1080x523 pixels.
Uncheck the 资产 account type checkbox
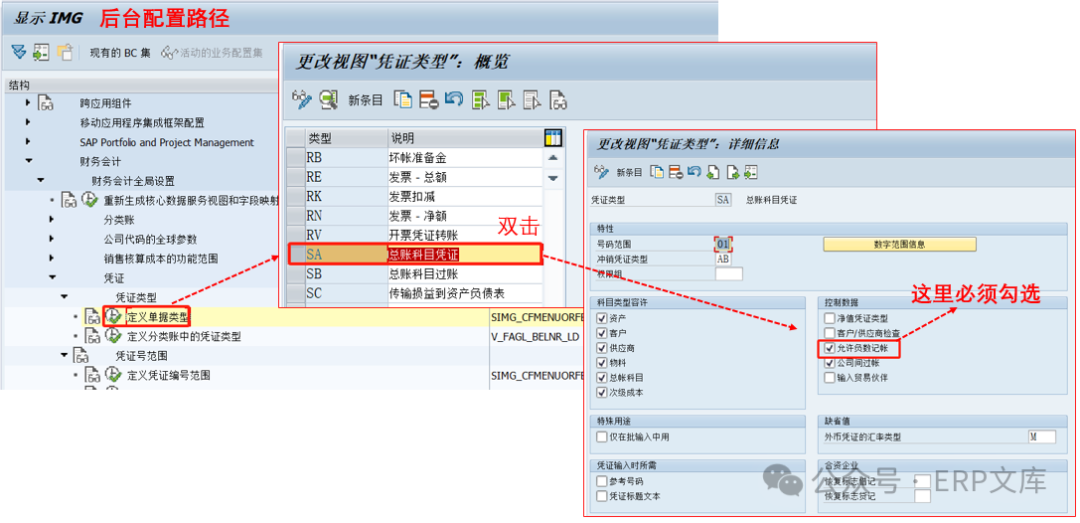pyautogui.click(x=600, y=318)
